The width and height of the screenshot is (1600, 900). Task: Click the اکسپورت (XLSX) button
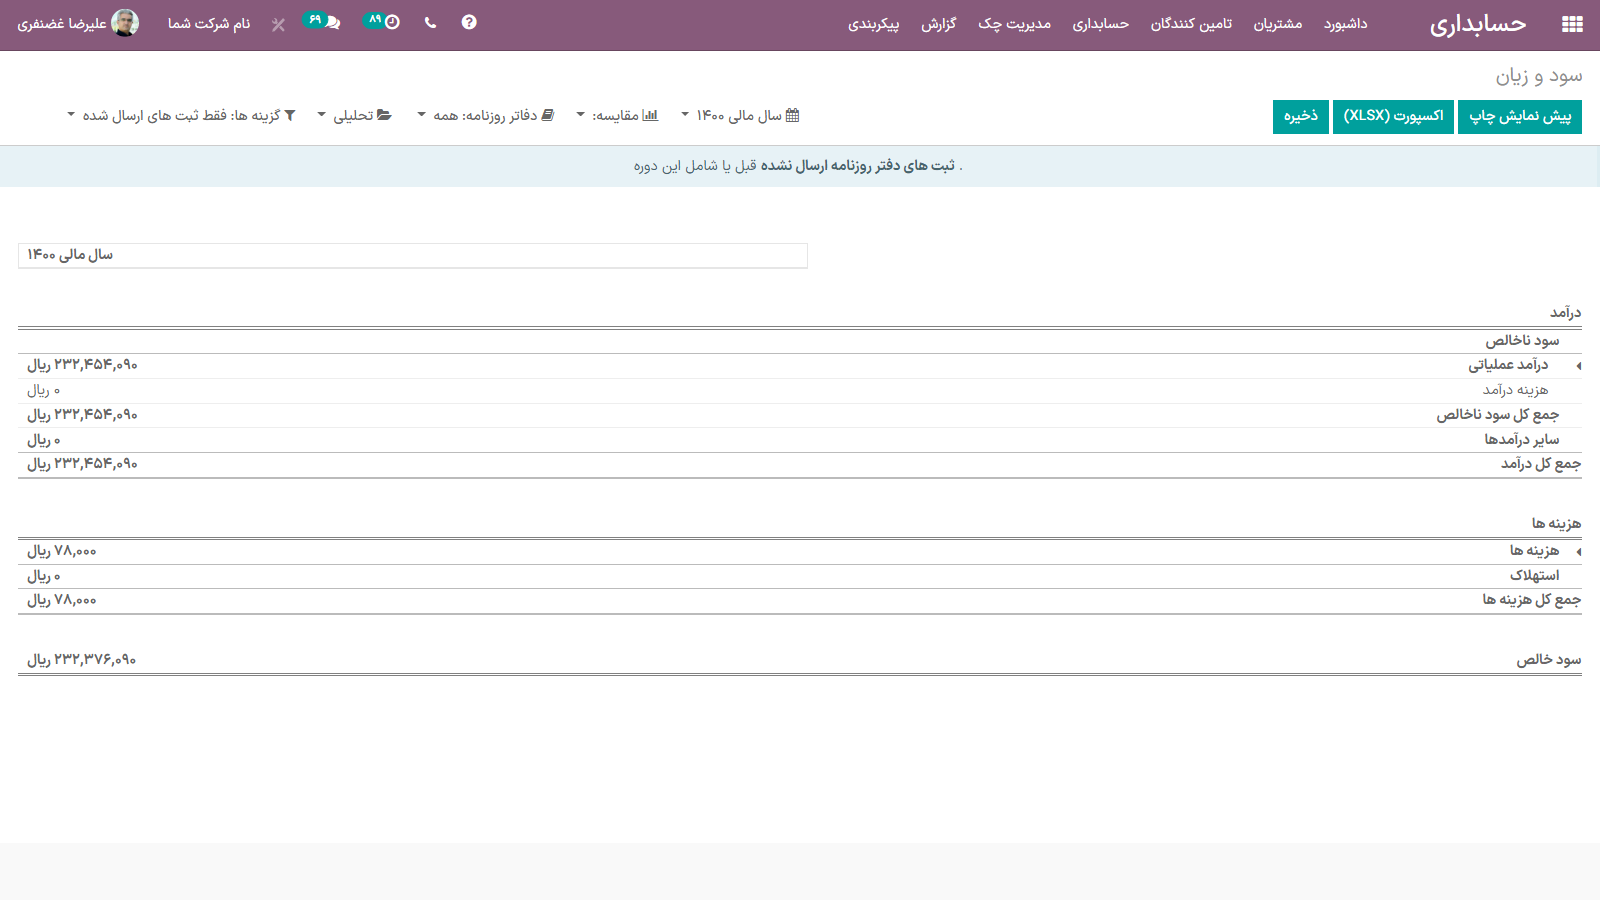pyautogui.click(x=1393, y=116)
